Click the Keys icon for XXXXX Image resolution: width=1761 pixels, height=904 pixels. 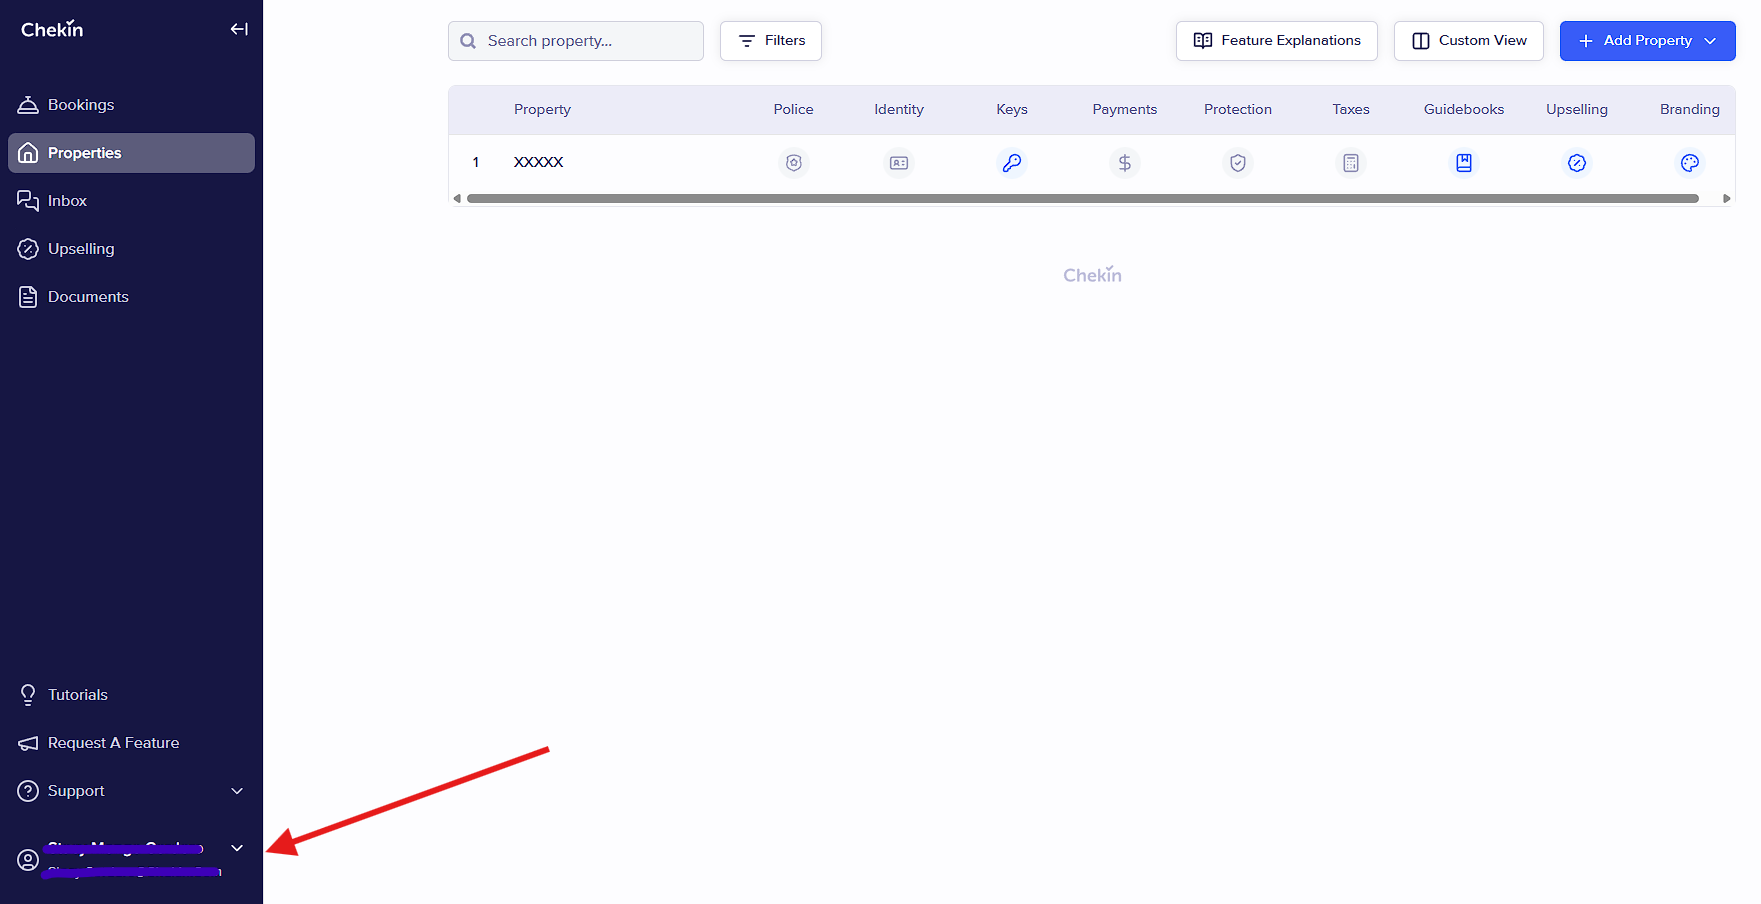[x=1012, y=163]
